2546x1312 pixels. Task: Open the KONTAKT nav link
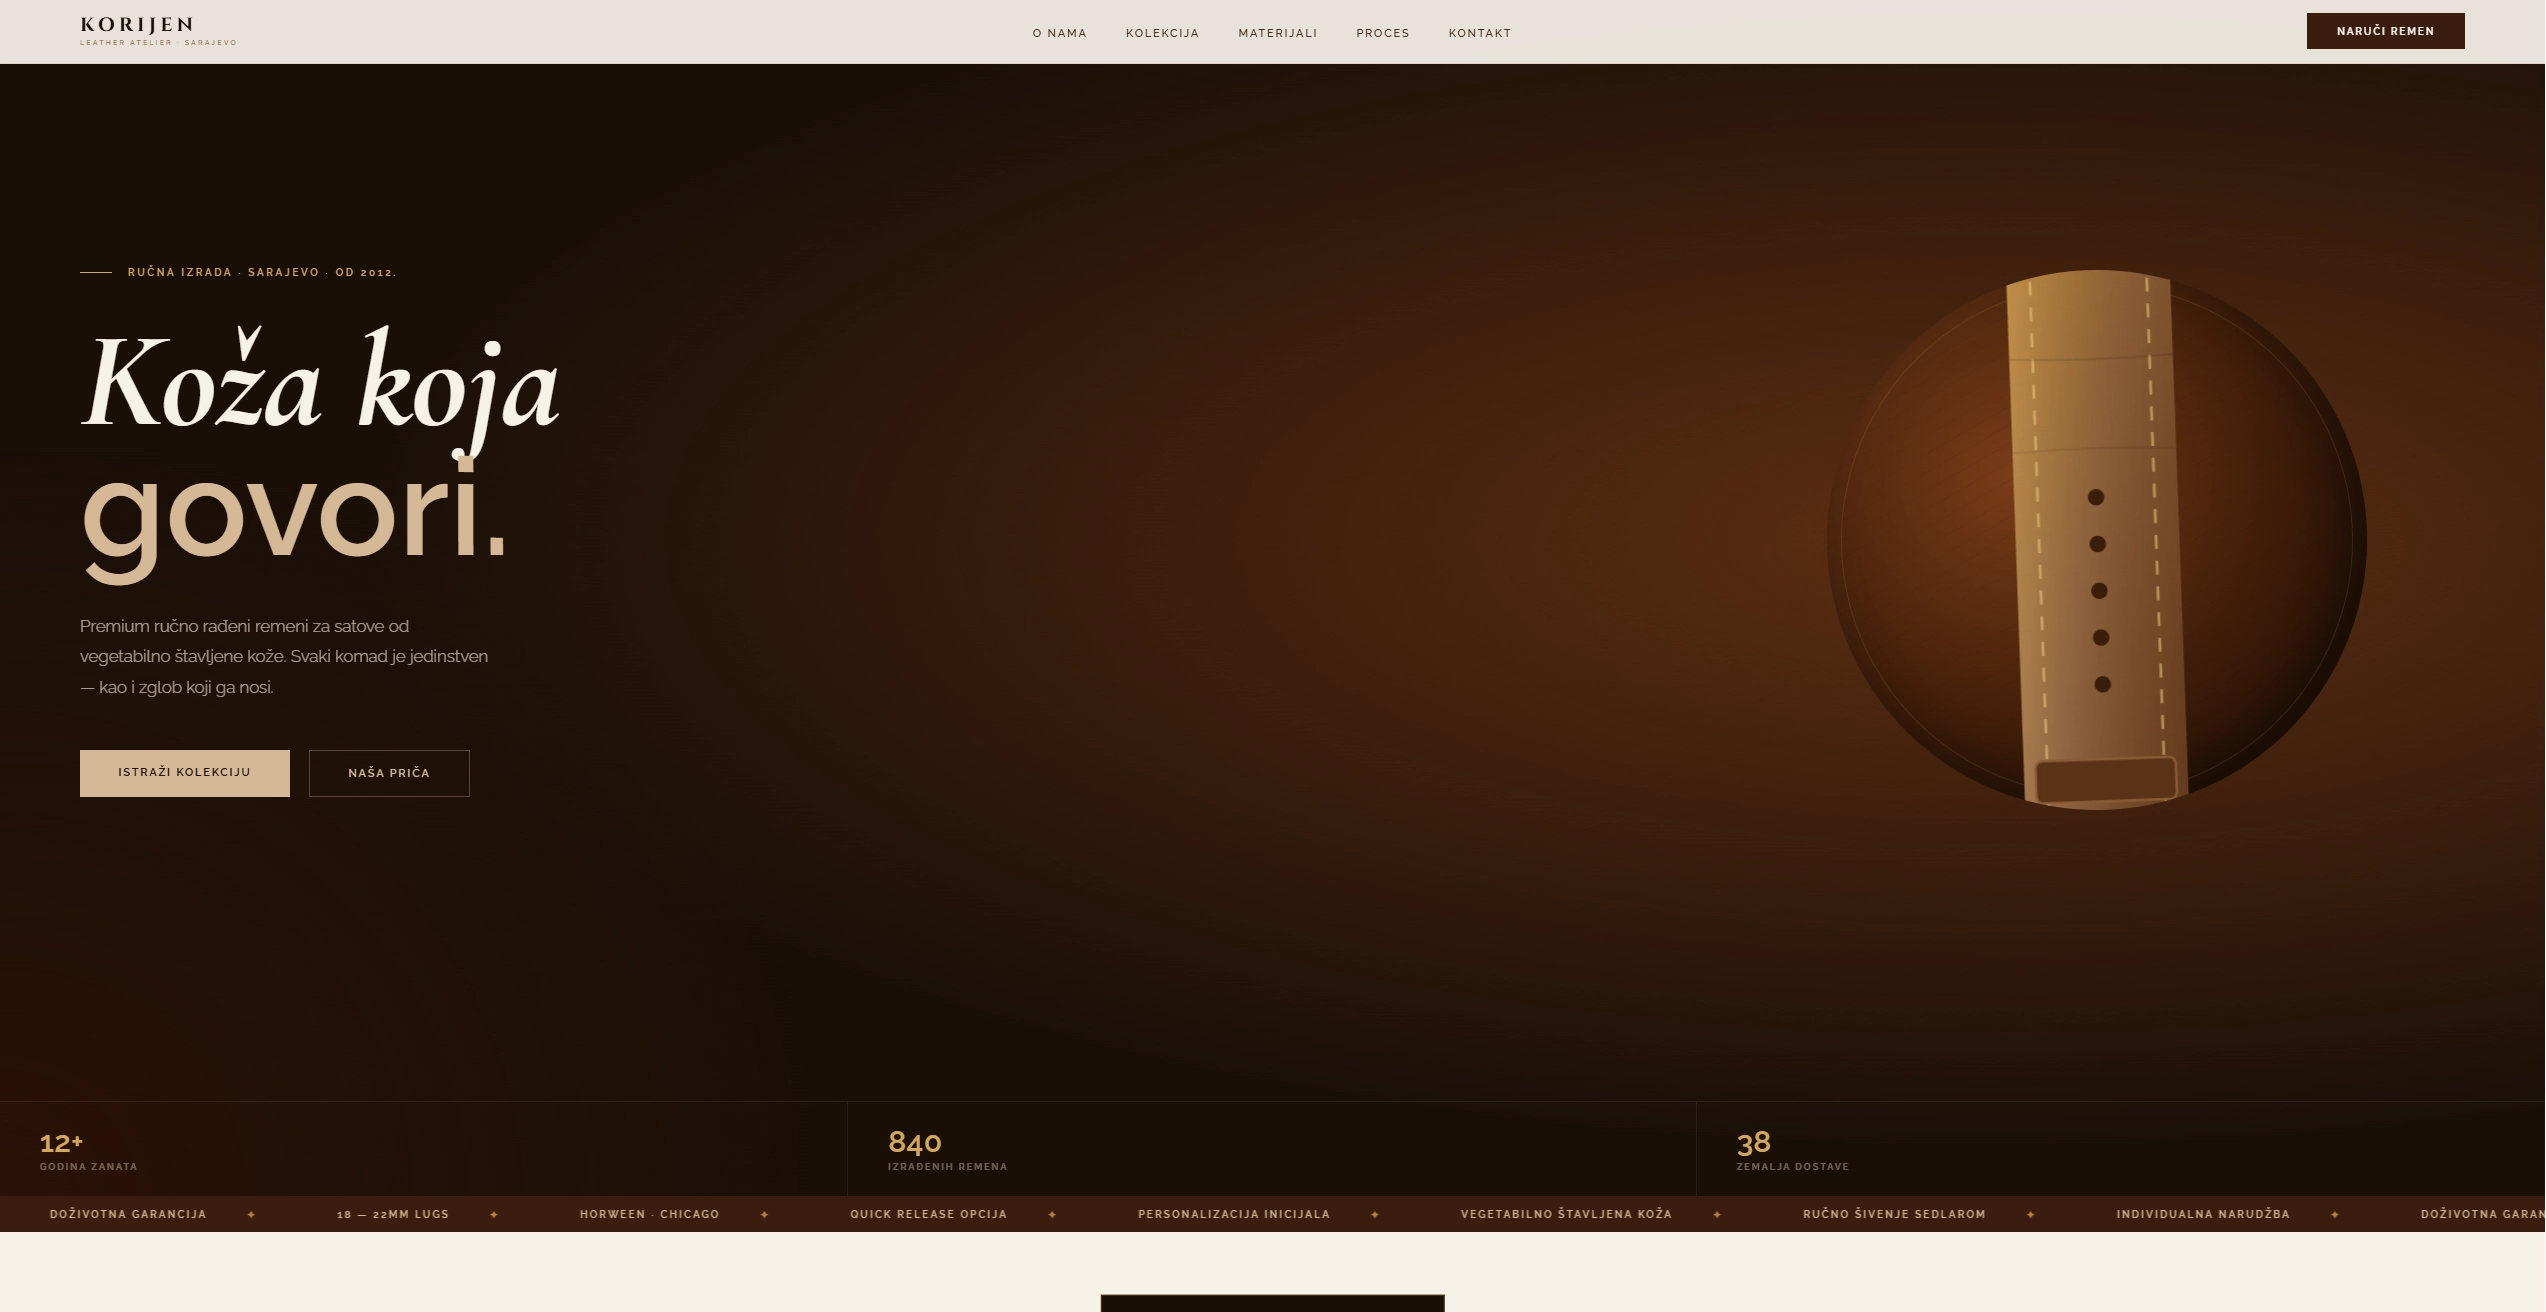click(x=1479, y=33)
